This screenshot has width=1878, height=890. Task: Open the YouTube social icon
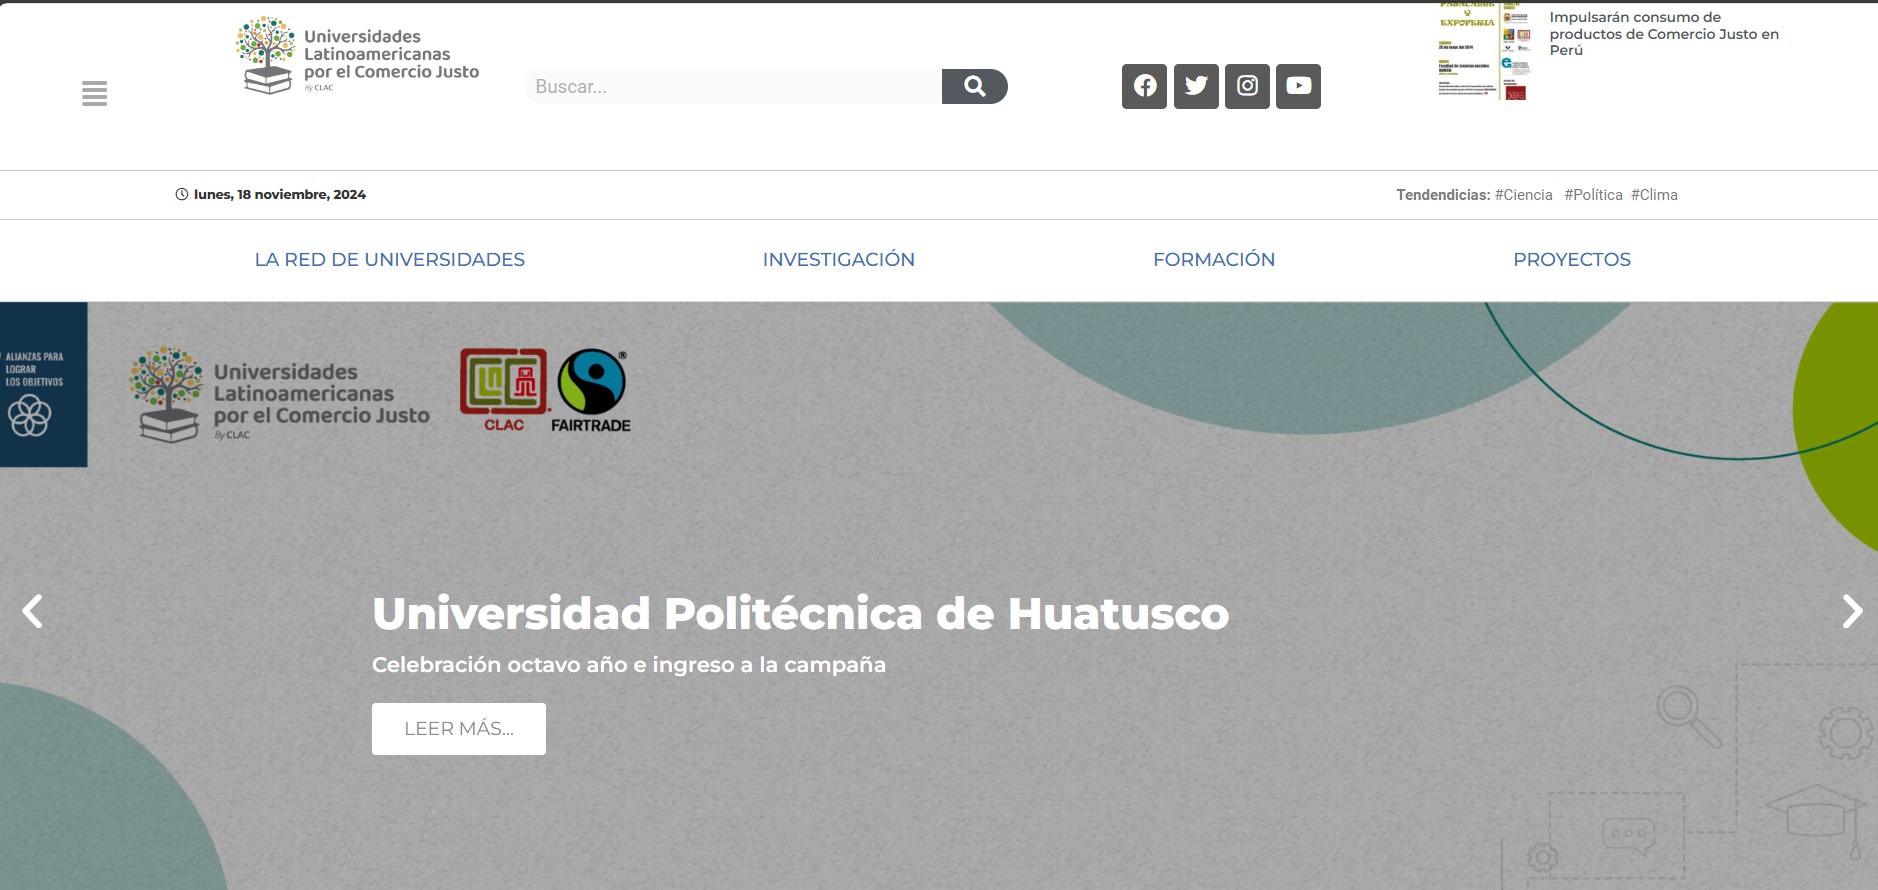(1299, 86)
